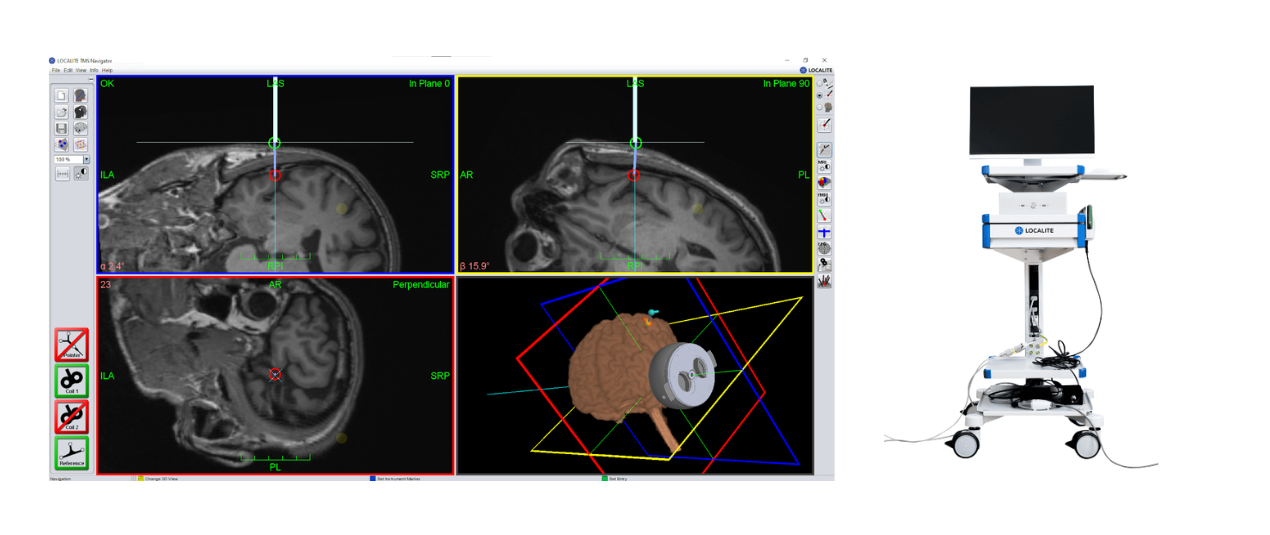Click the red-green instrument line icon
The height and width of the screenshot is (535, 1270).
coord(825,216)
